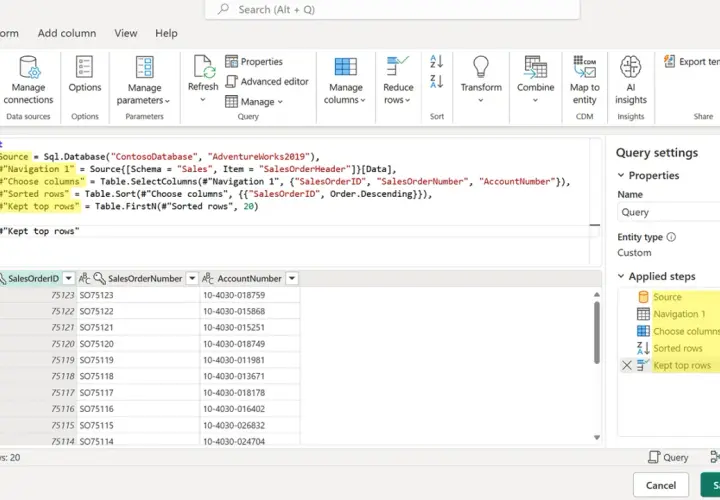Click cell 10-4030-018759
720x500 pixels.
[x=250, y=295]
